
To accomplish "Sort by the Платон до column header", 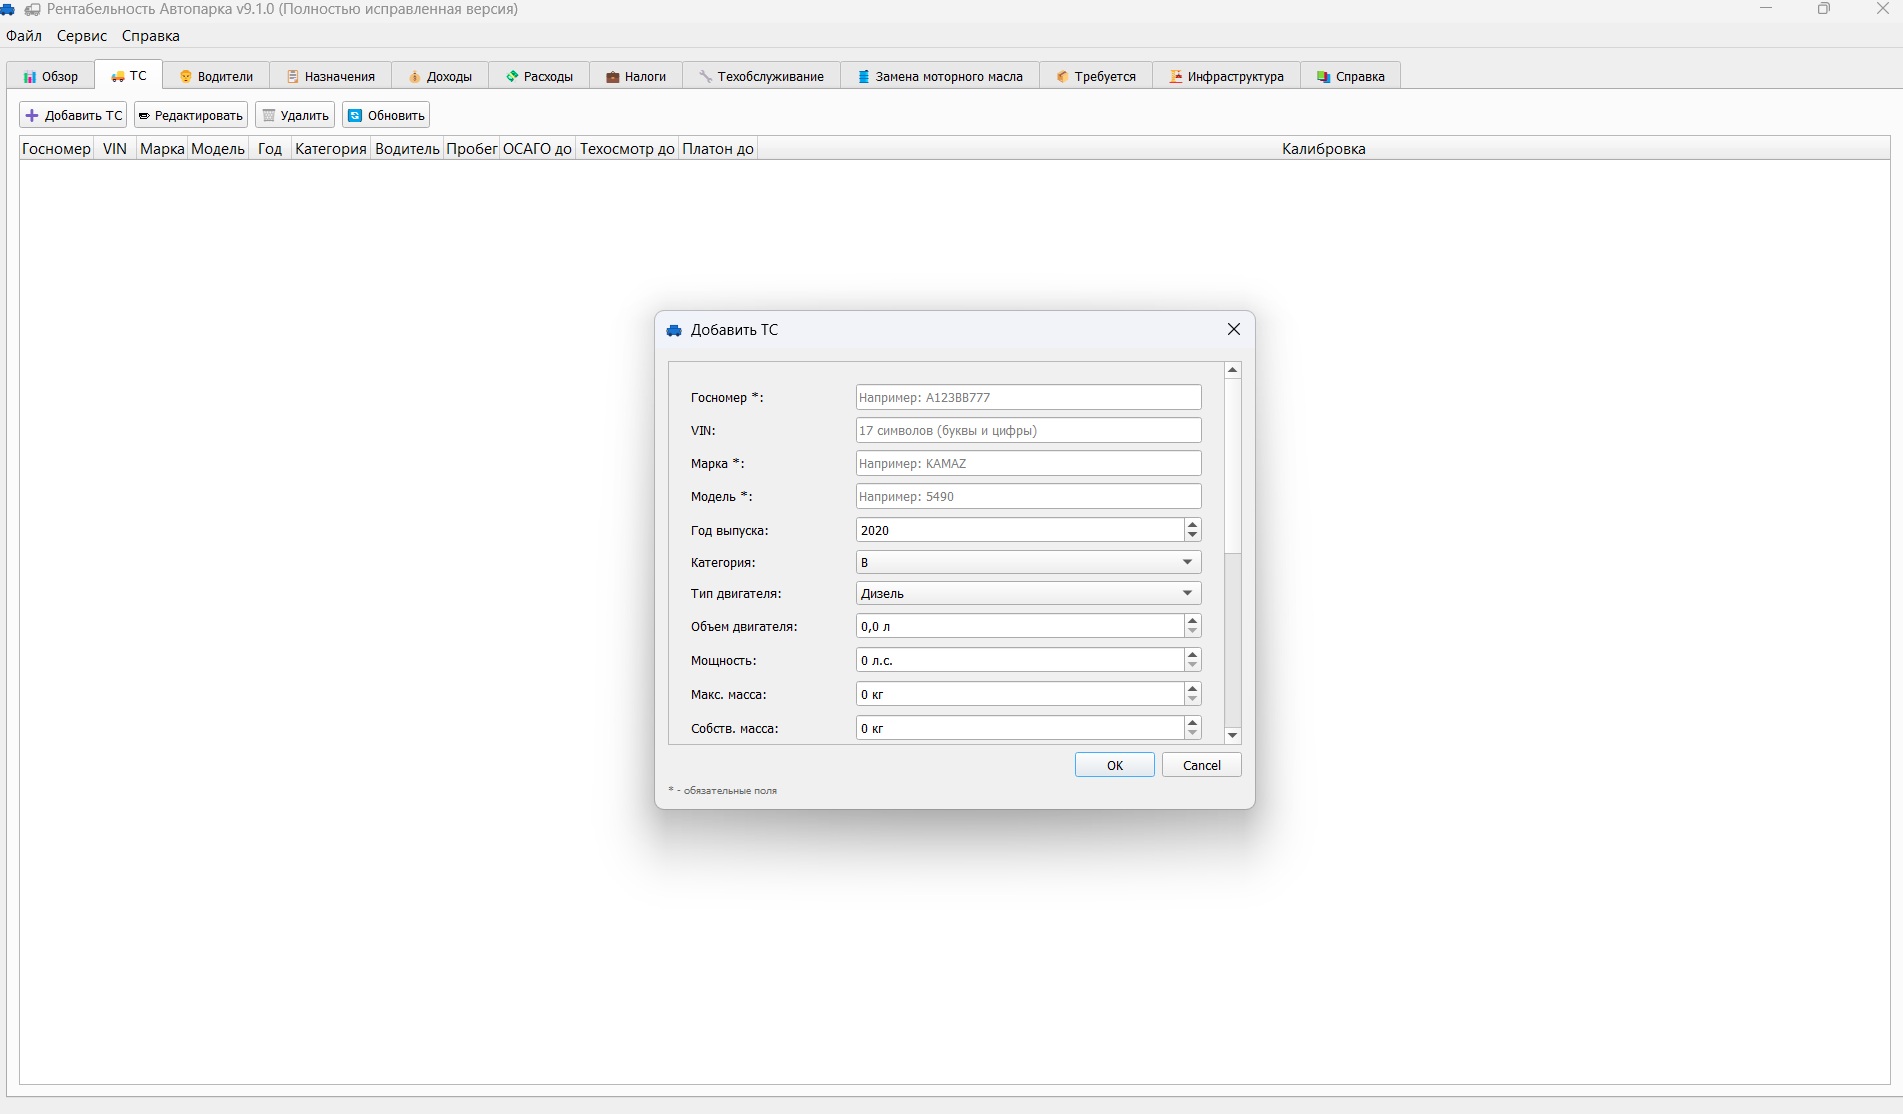I will point(718,148).
